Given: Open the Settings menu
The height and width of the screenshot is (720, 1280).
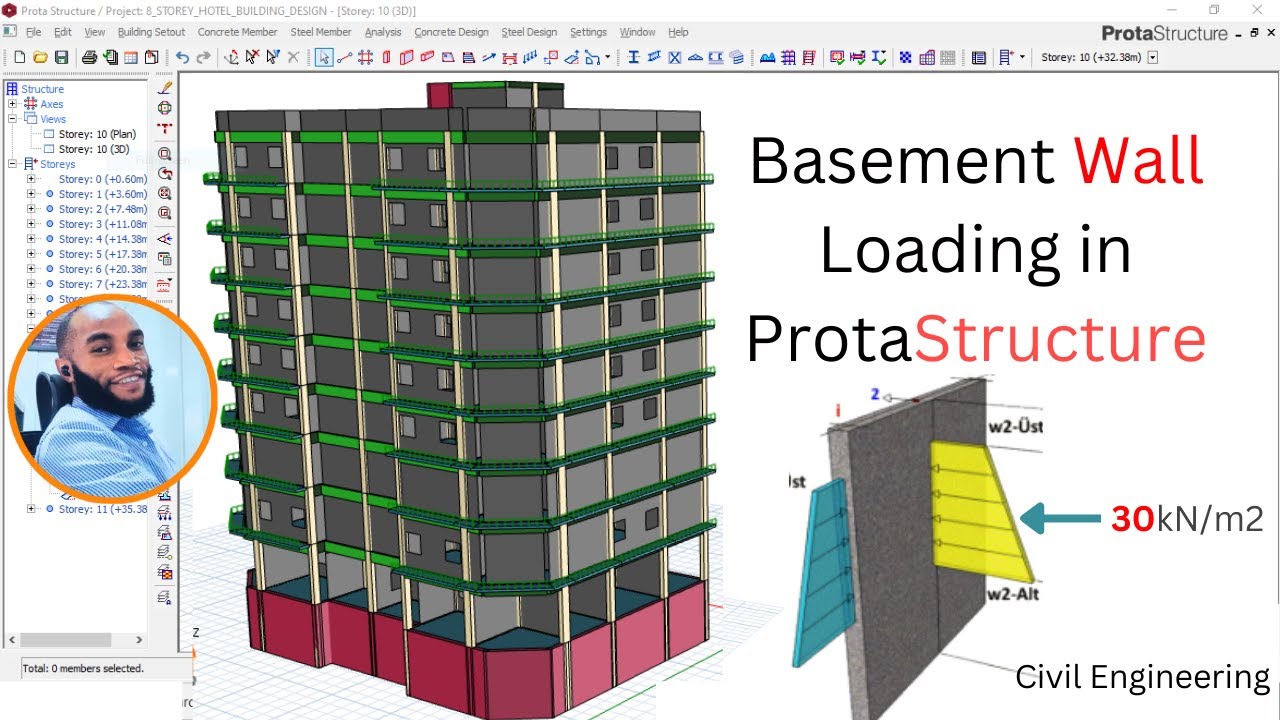Looking at the screenshot, I should pos(588,32).
